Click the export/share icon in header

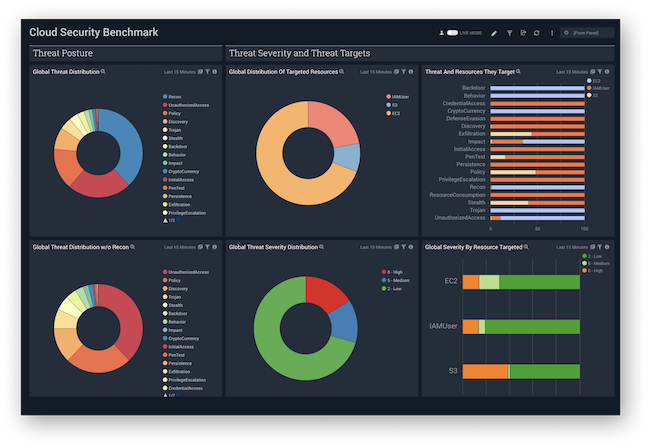point(523,33)
